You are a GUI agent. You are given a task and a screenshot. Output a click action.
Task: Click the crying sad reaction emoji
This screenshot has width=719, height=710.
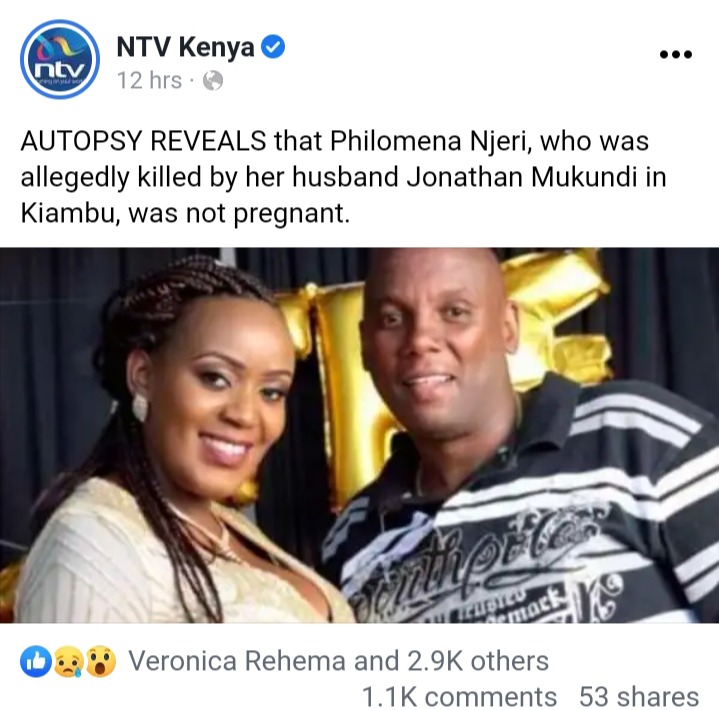tap(69, 661)
